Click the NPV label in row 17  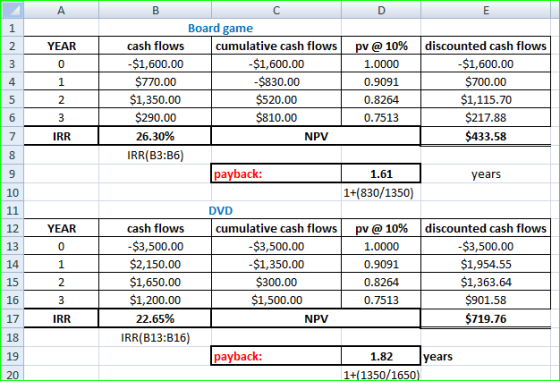316,319
